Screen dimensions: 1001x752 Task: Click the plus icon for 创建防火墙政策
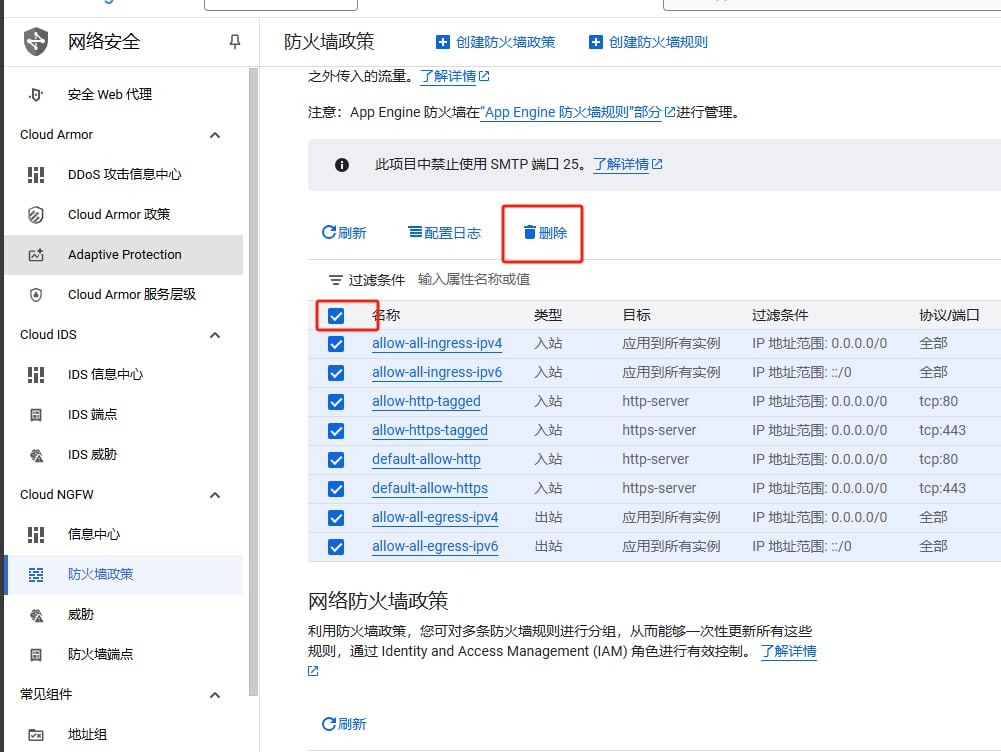click(443, 42)
